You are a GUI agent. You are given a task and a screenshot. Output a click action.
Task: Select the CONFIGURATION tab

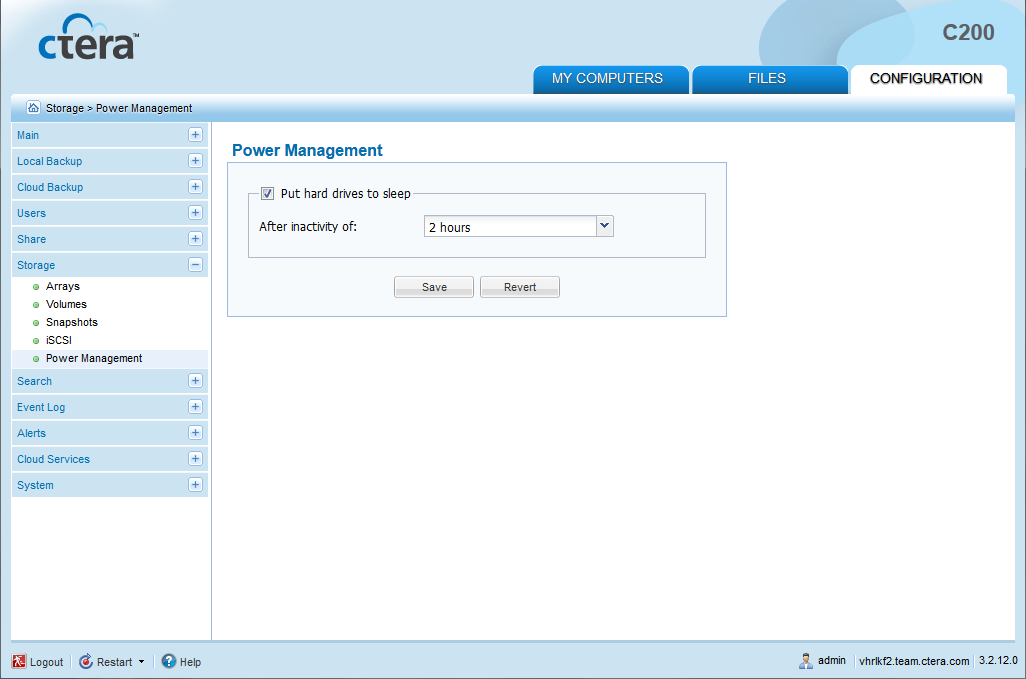928,78
